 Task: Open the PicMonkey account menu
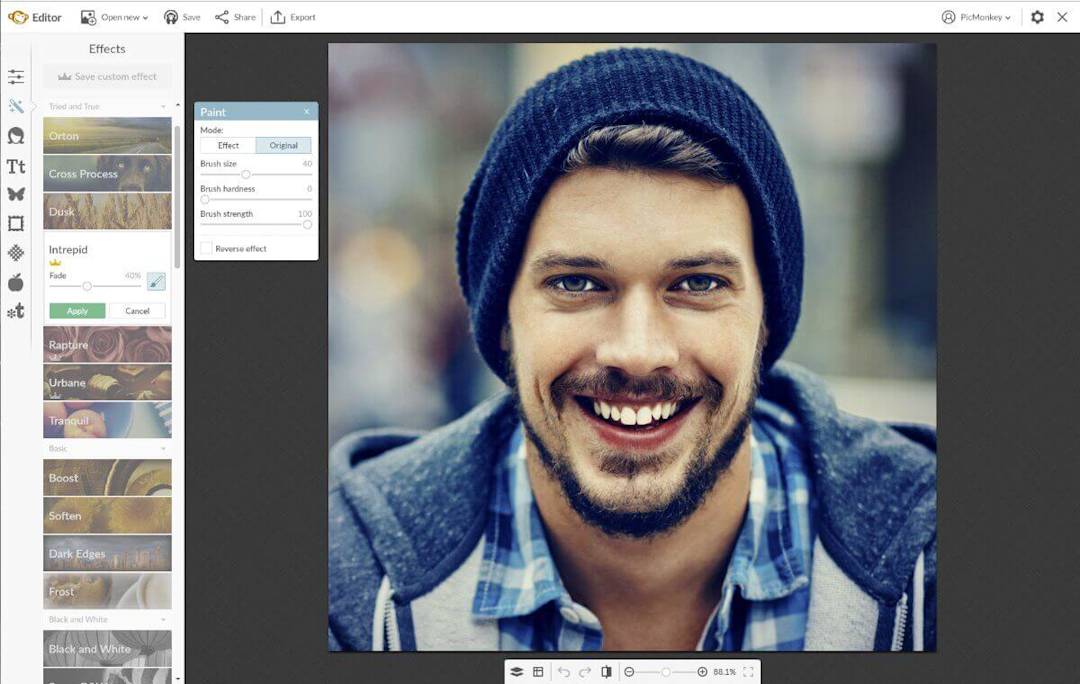(975, 16)
